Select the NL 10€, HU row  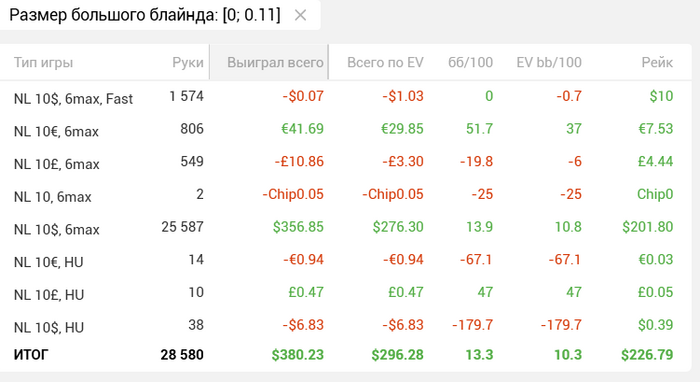click(346, 260)
